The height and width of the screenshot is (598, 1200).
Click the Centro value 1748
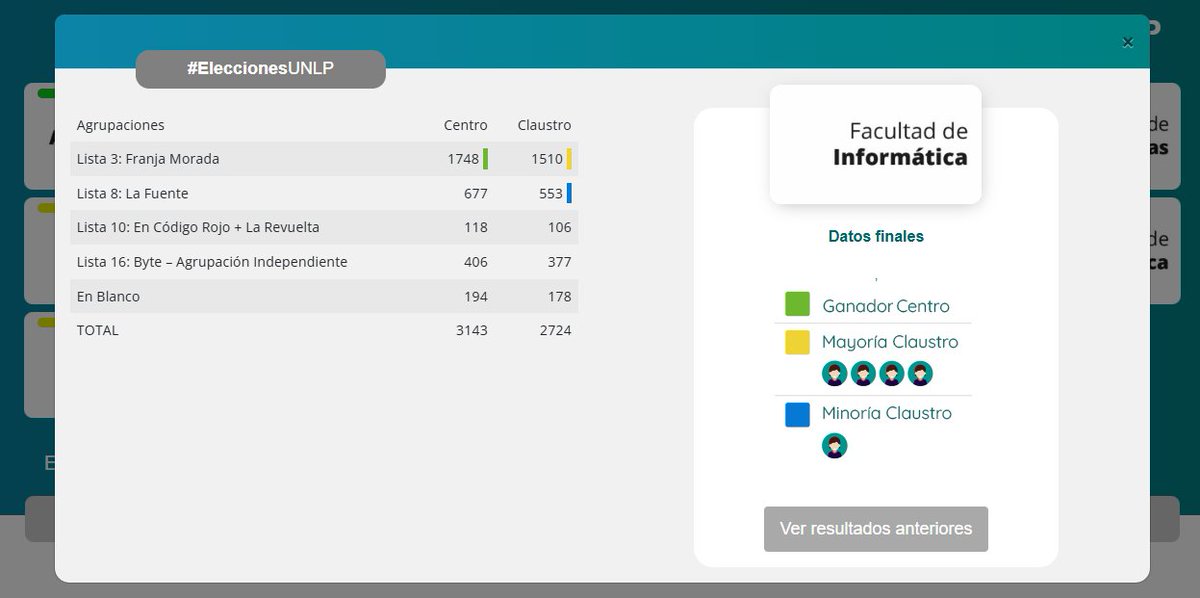(464, 159)
